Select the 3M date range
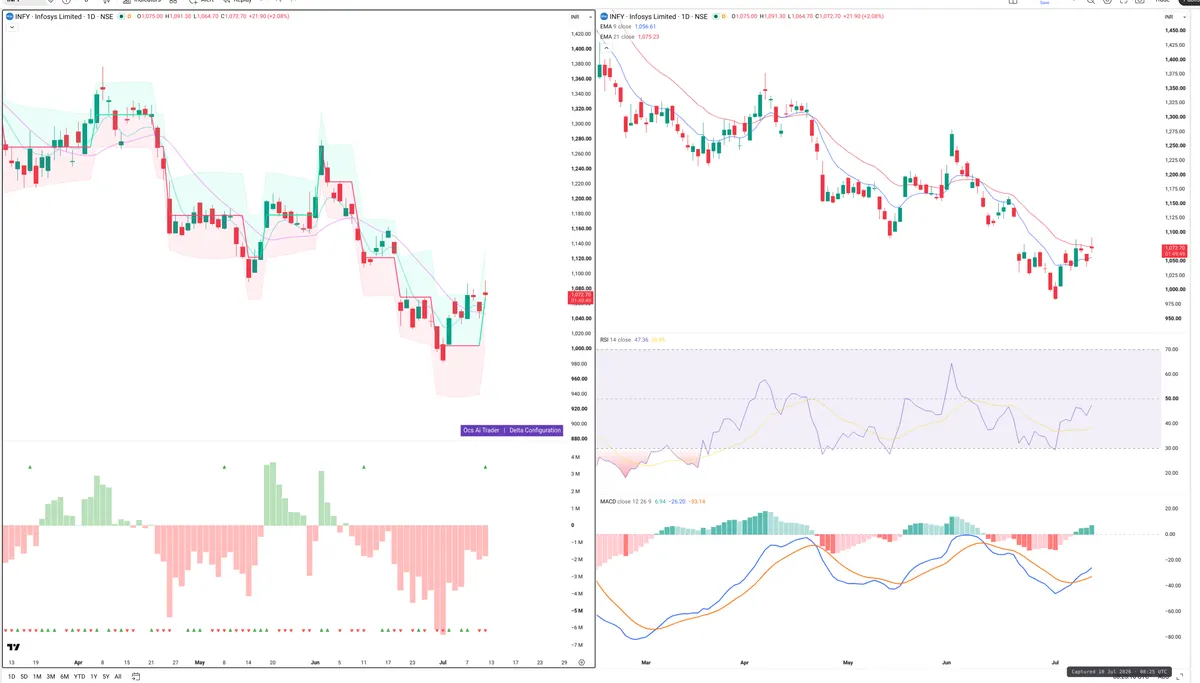This screenshot has width=1200, height=683. (x=50, y=676)
